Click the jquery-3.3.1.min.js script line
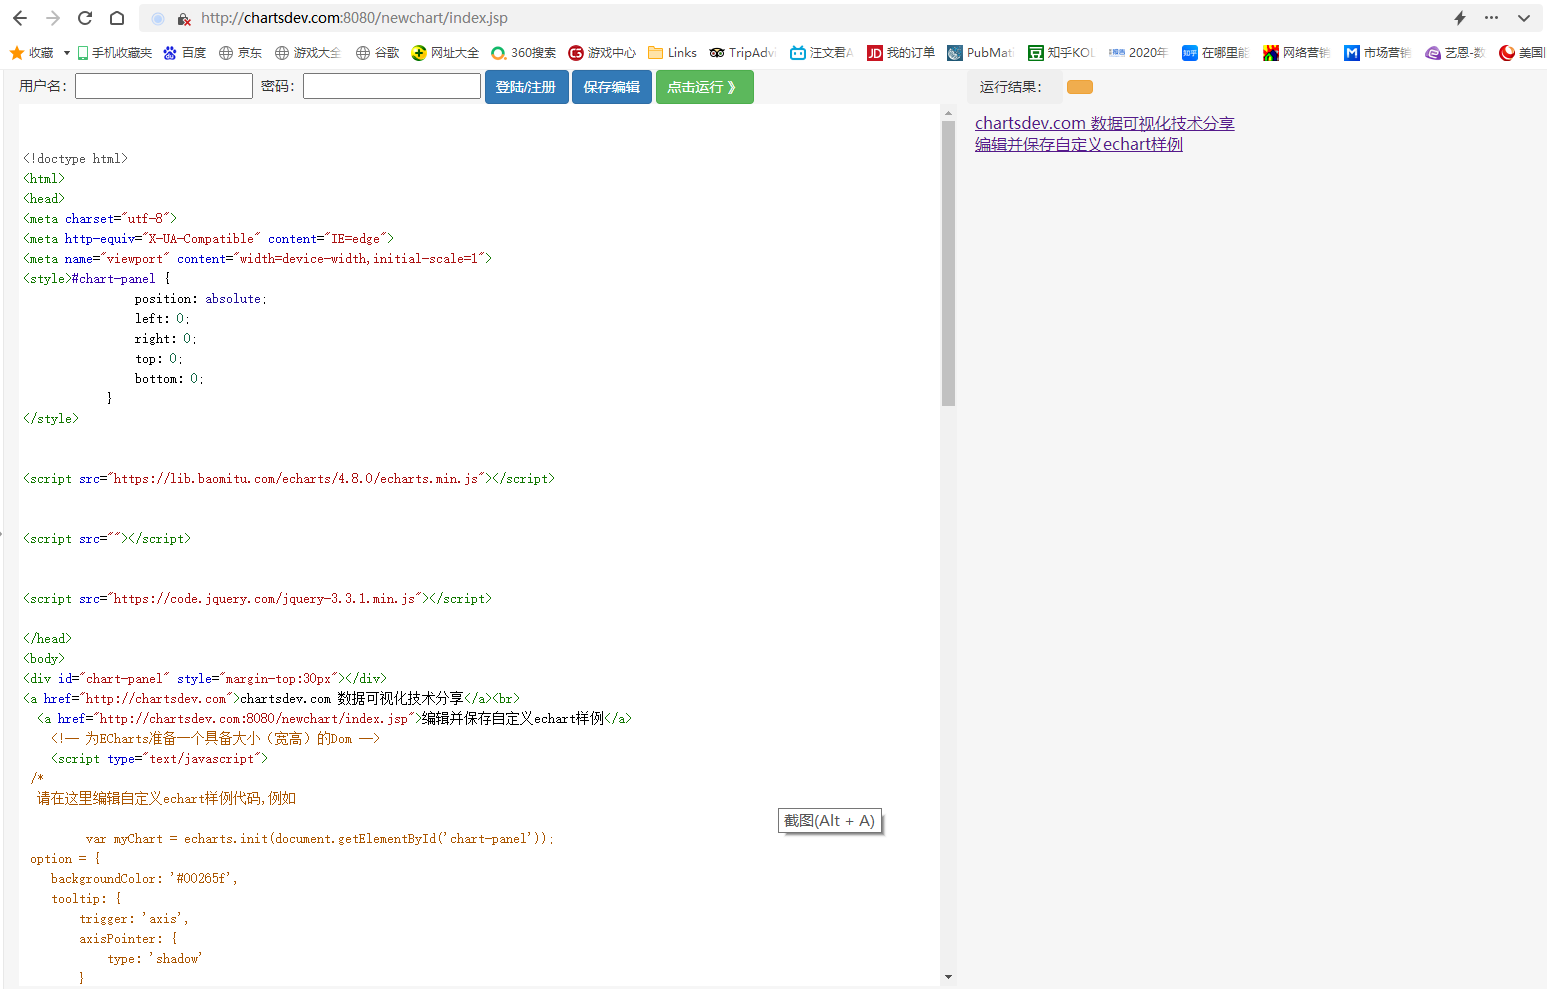Viewport: 1547px width, 989px height. [258, 598]
